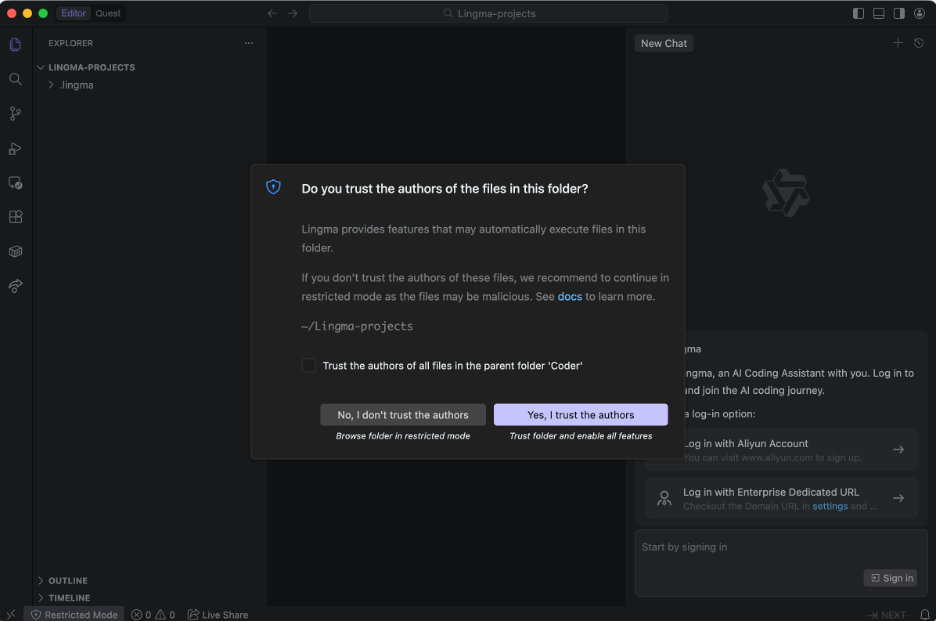Open the docs link in trust dialog
The width and height of the screenshot is (936, 622).
(569, 296)
